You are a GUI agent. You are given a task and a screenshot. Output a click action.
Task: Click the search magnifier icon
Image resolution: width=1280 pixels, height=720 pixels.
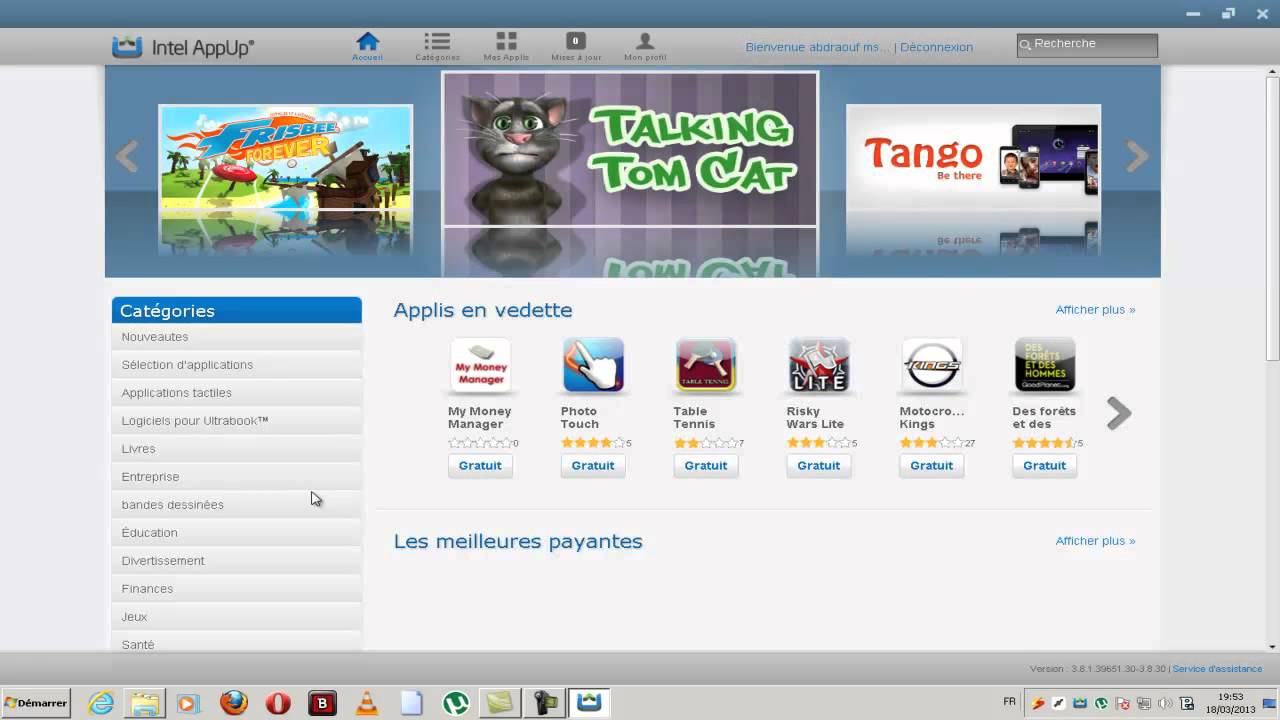tap(1025, 45)
